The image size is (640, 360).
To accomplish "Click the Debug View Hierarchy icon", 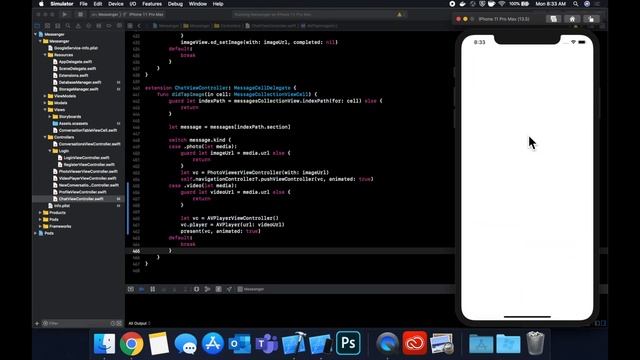I will pyautogui.click(x=196, y=289).
